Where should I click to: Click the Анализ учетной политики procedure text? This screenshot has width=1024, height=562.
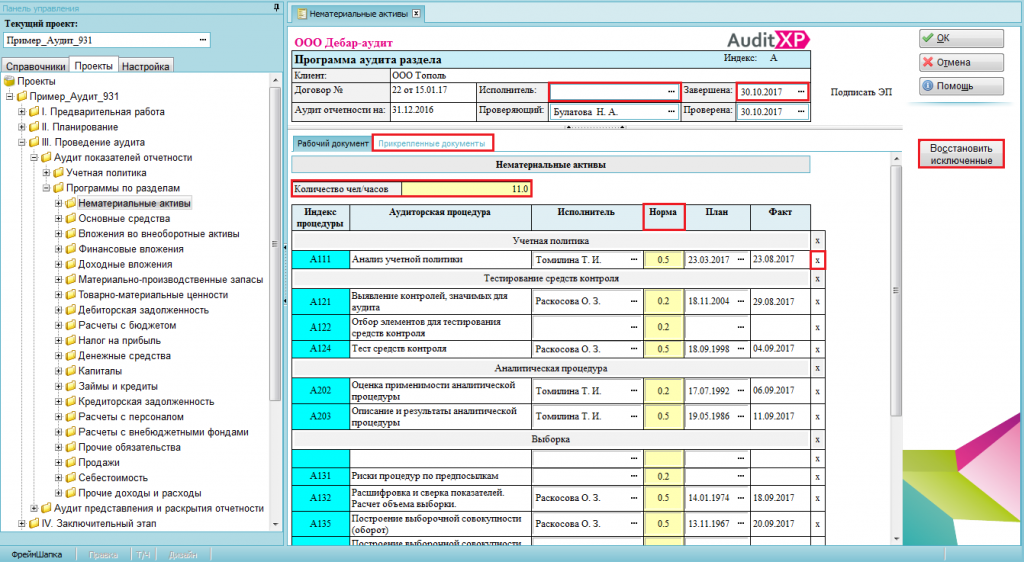click(x=407, y=260)
